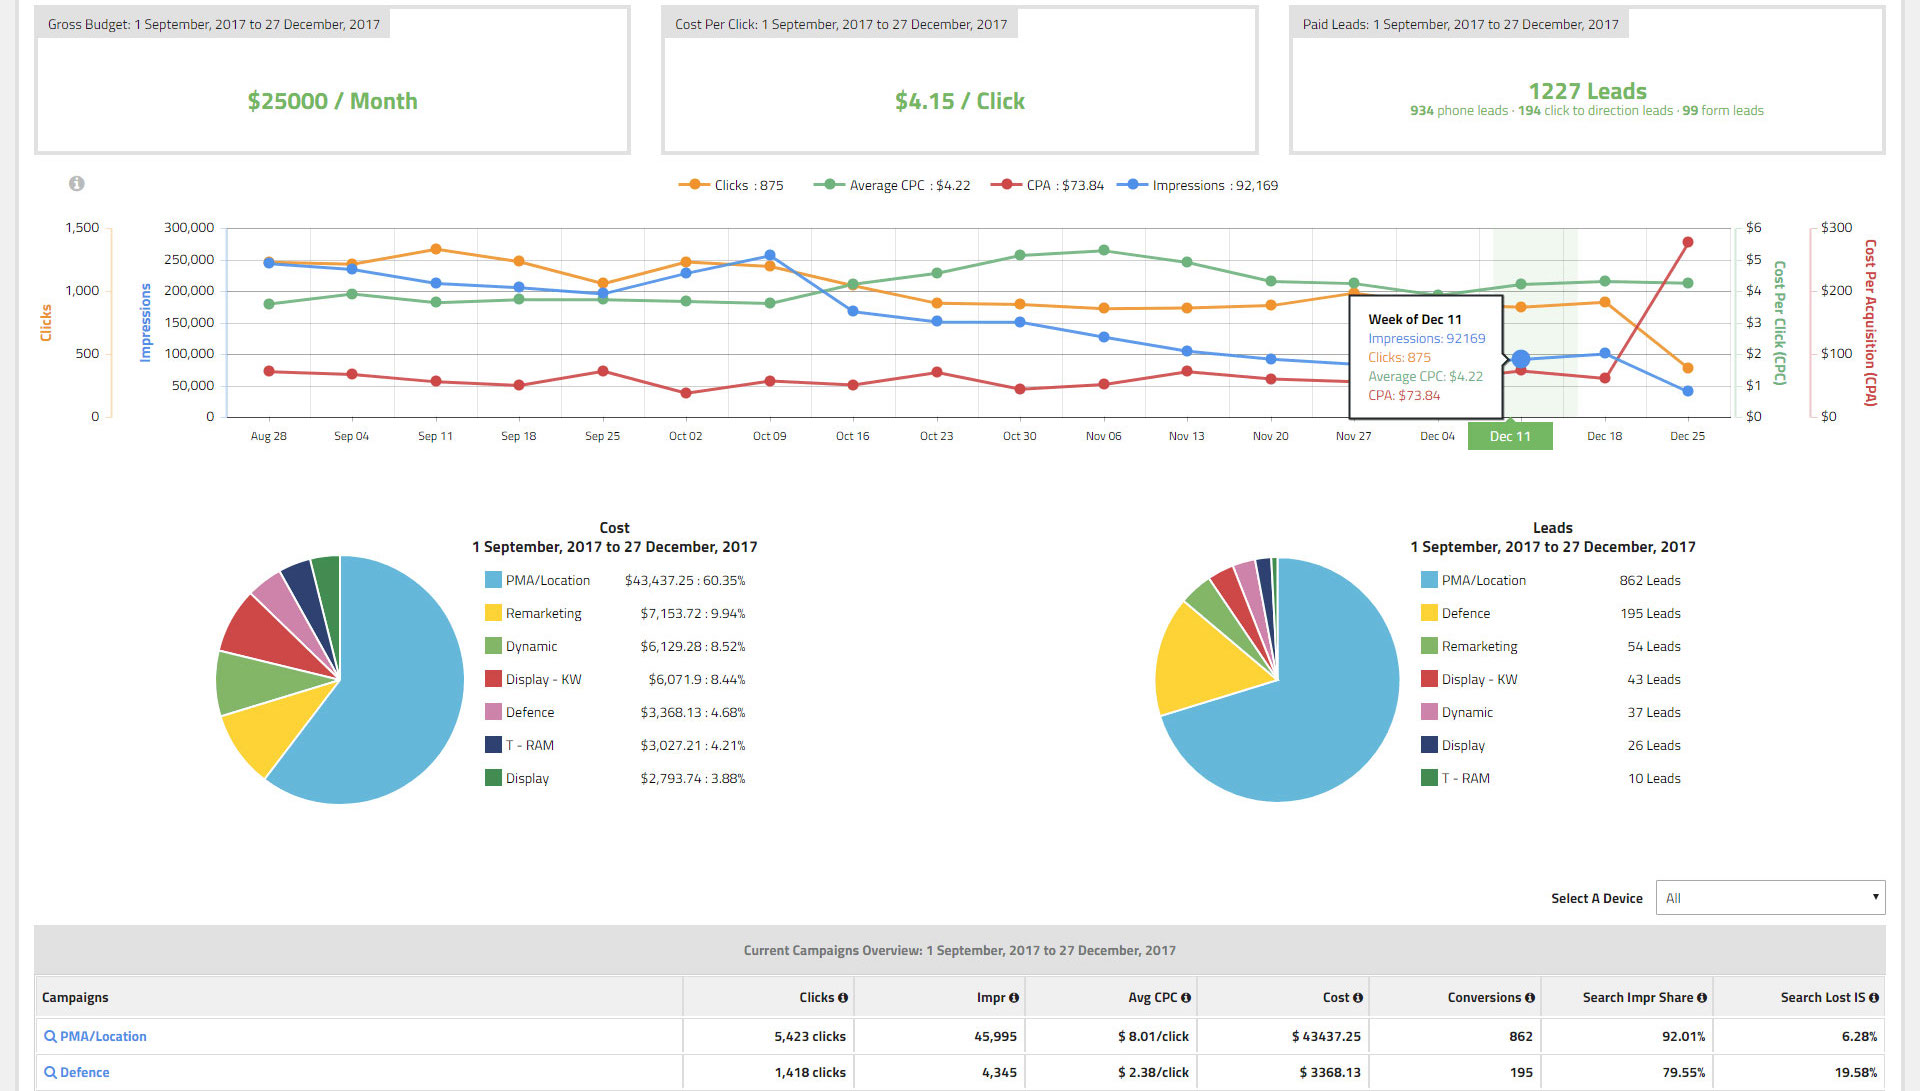Click the '$25000 / Month' gross budget value
This screenshot has width=1920, height=1091.
[333, 101]
